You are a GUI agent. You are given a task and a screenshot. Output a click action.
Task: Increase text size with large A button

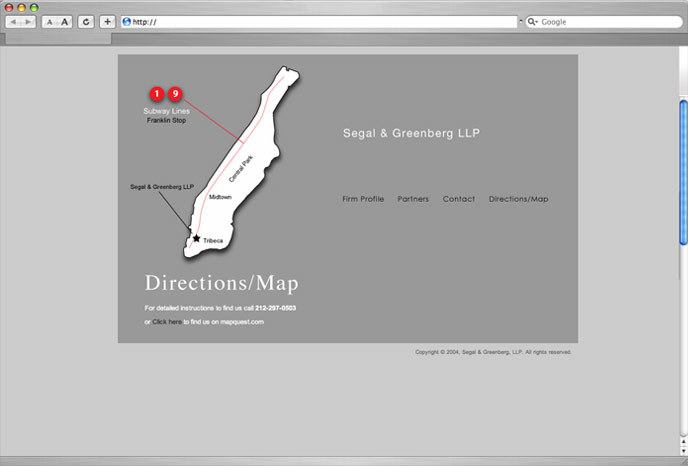pyautogui.click(x=64, y=22)
